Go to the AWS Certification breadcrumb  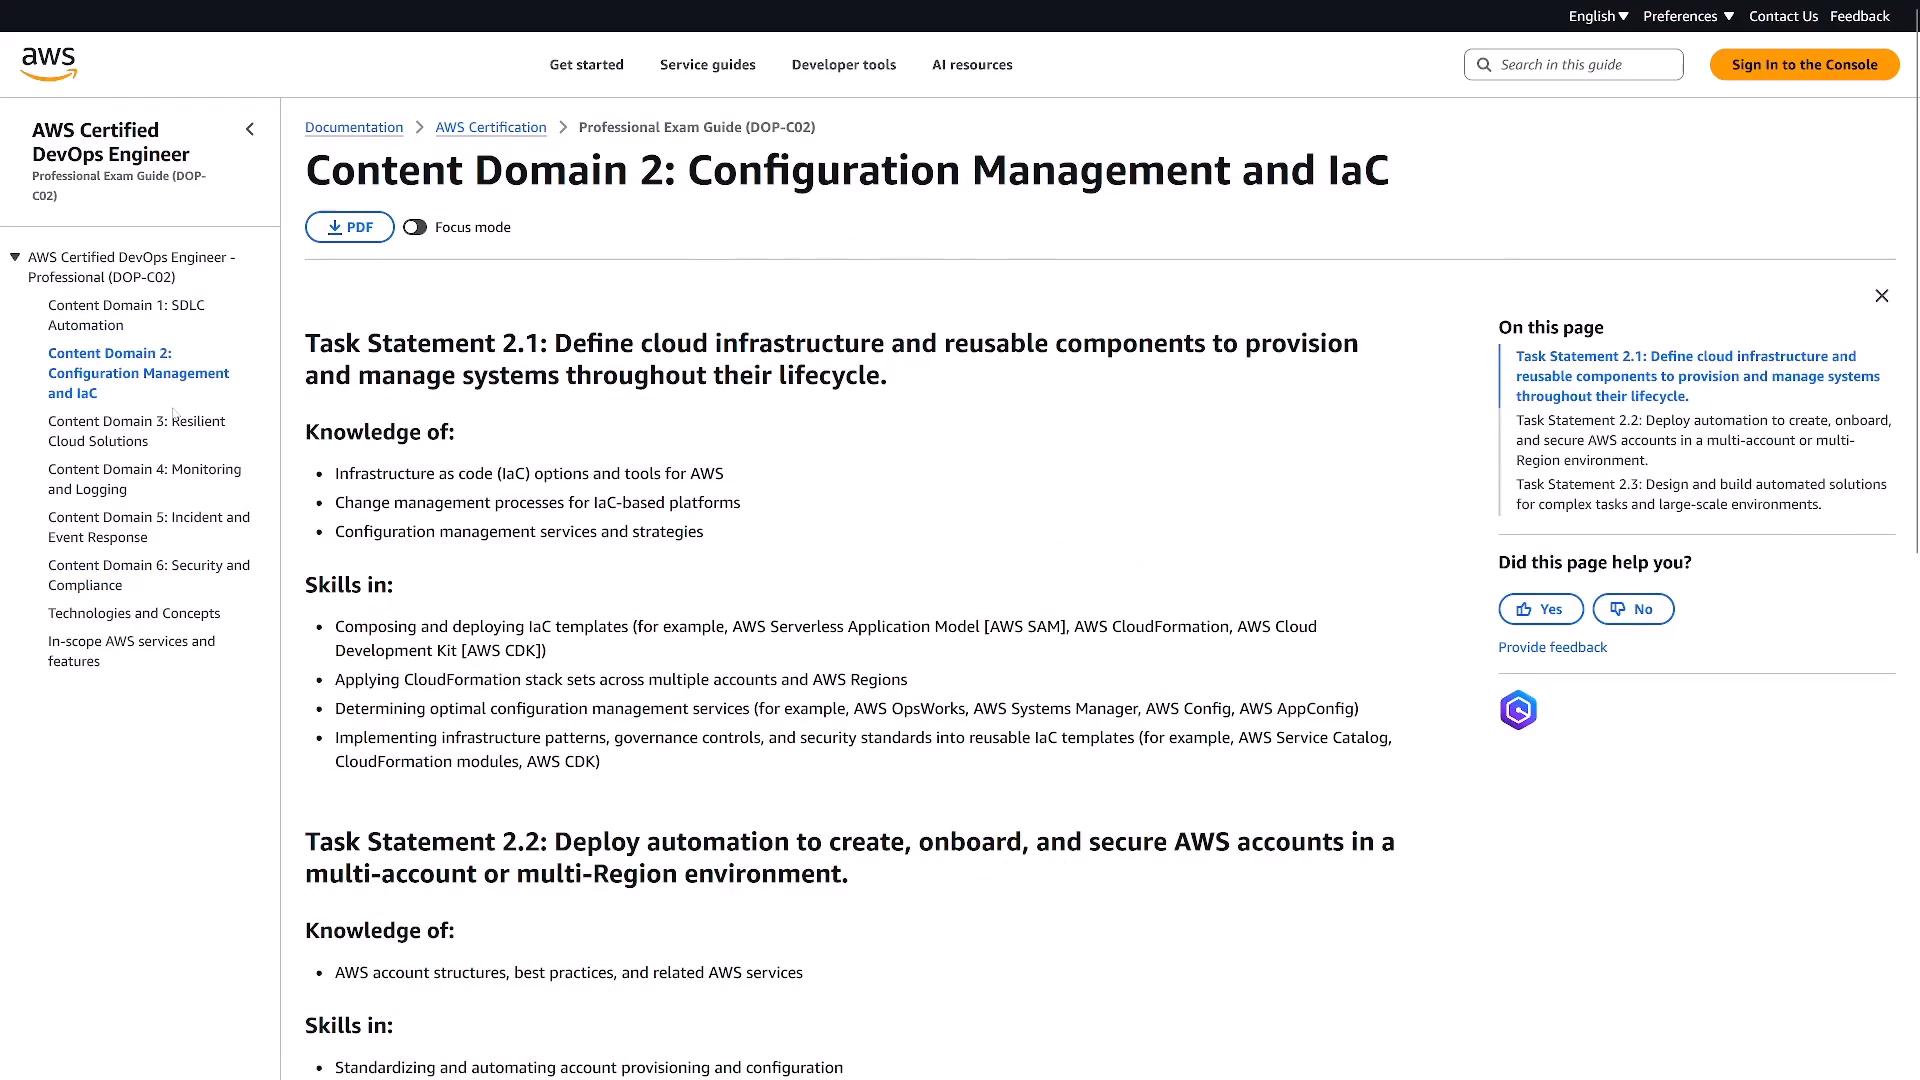[x=490, y=127]
